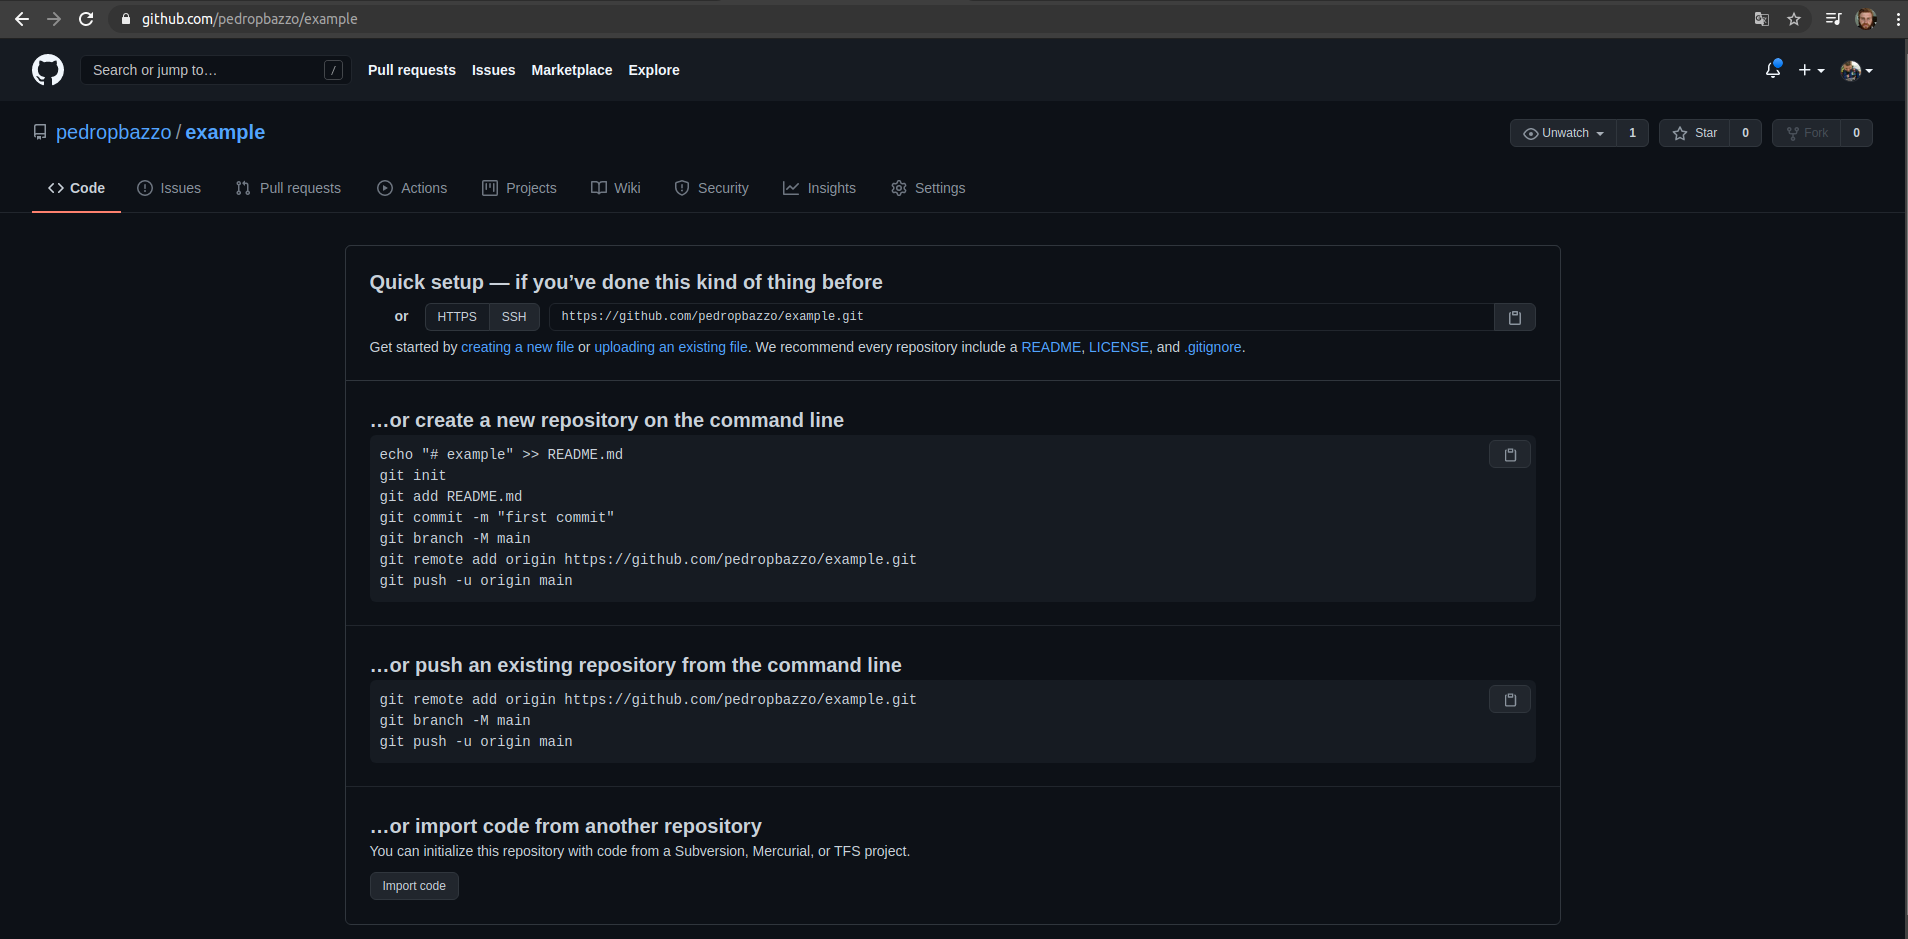Select SSH clone protocol
1908x939 pixels.
click(514, 317)
